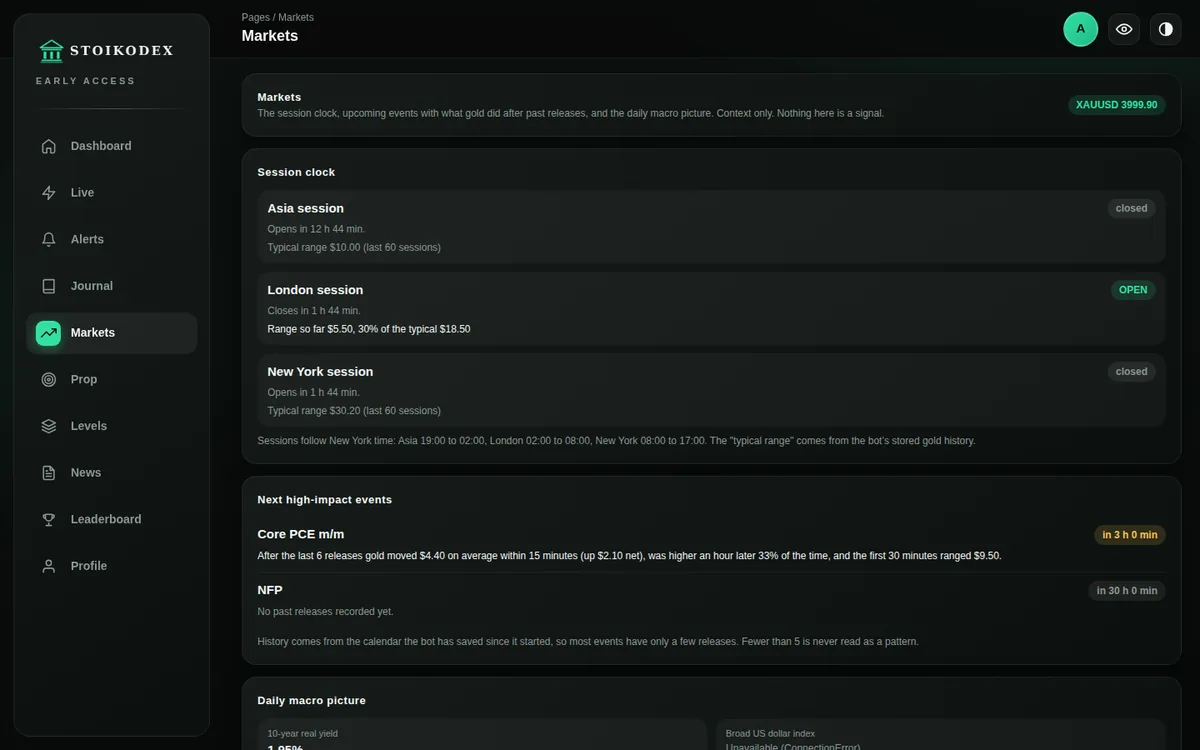The height and width of the screenshot is (750, 1200).
Task: Click the London session heading
Action: click(x=316, y=290)
